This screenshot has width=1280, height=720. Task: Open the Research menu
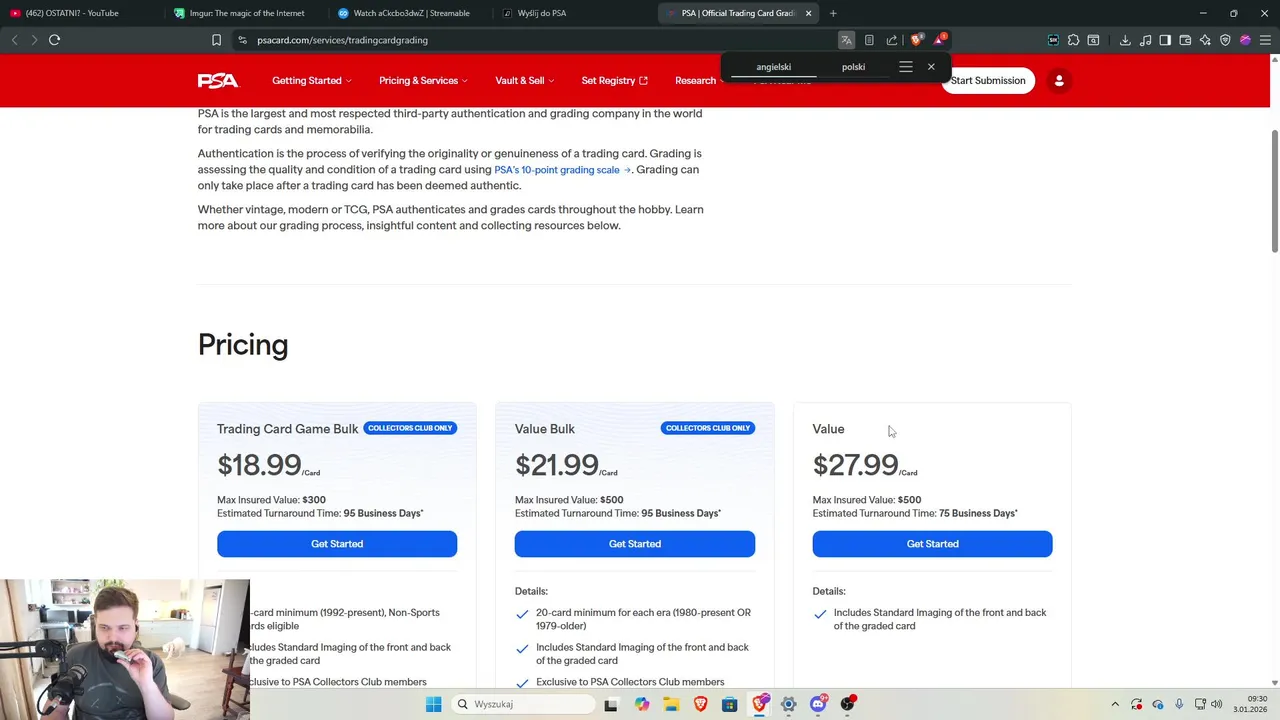[698, 80]
